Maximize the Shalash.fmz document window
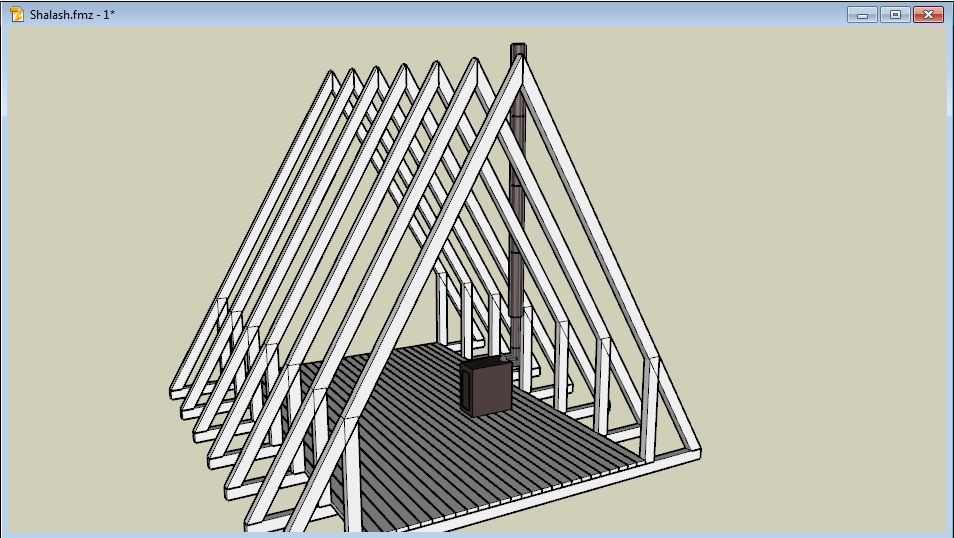The width and height of the screenshot is (954, 538). (895, 14)
